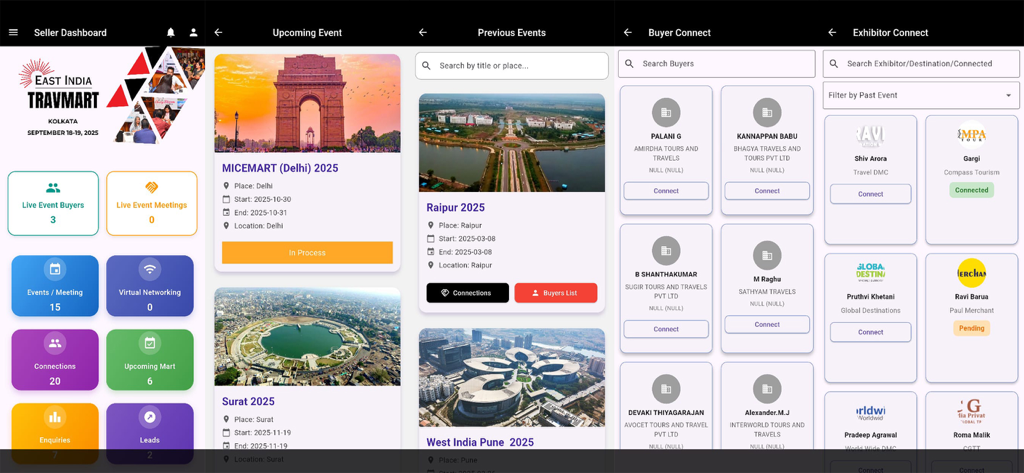
Task: Open the Events / Meeting tile
Action: coord(55,286)
